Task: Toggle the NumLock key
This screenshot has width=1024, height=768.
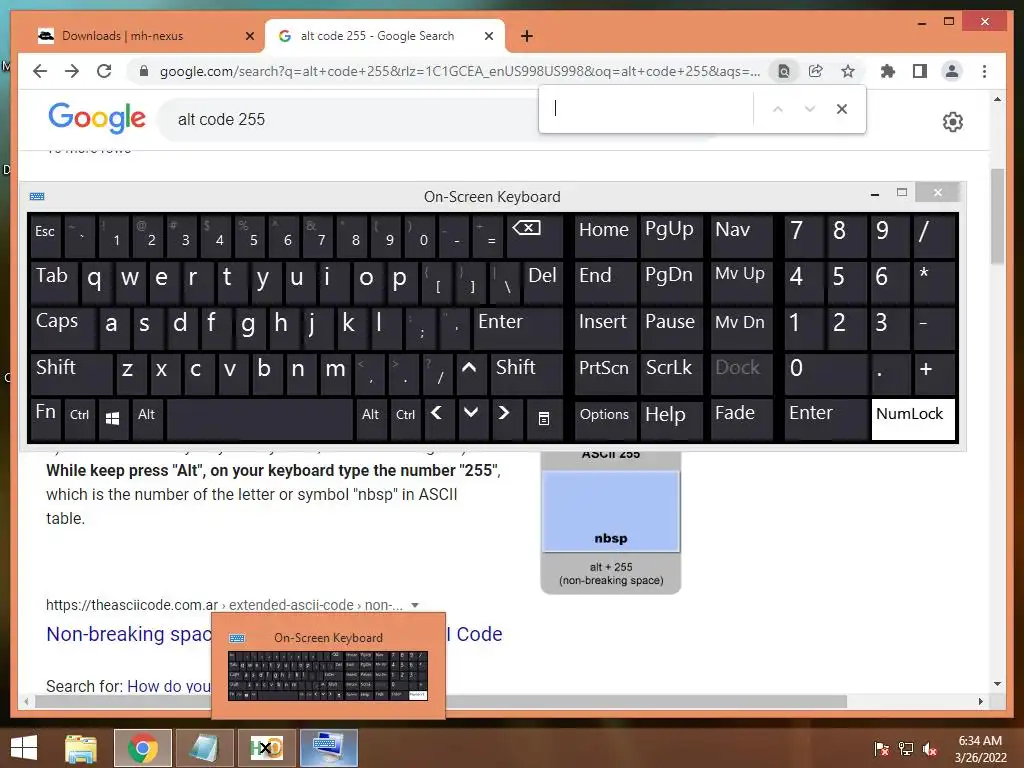Action: 913,419
